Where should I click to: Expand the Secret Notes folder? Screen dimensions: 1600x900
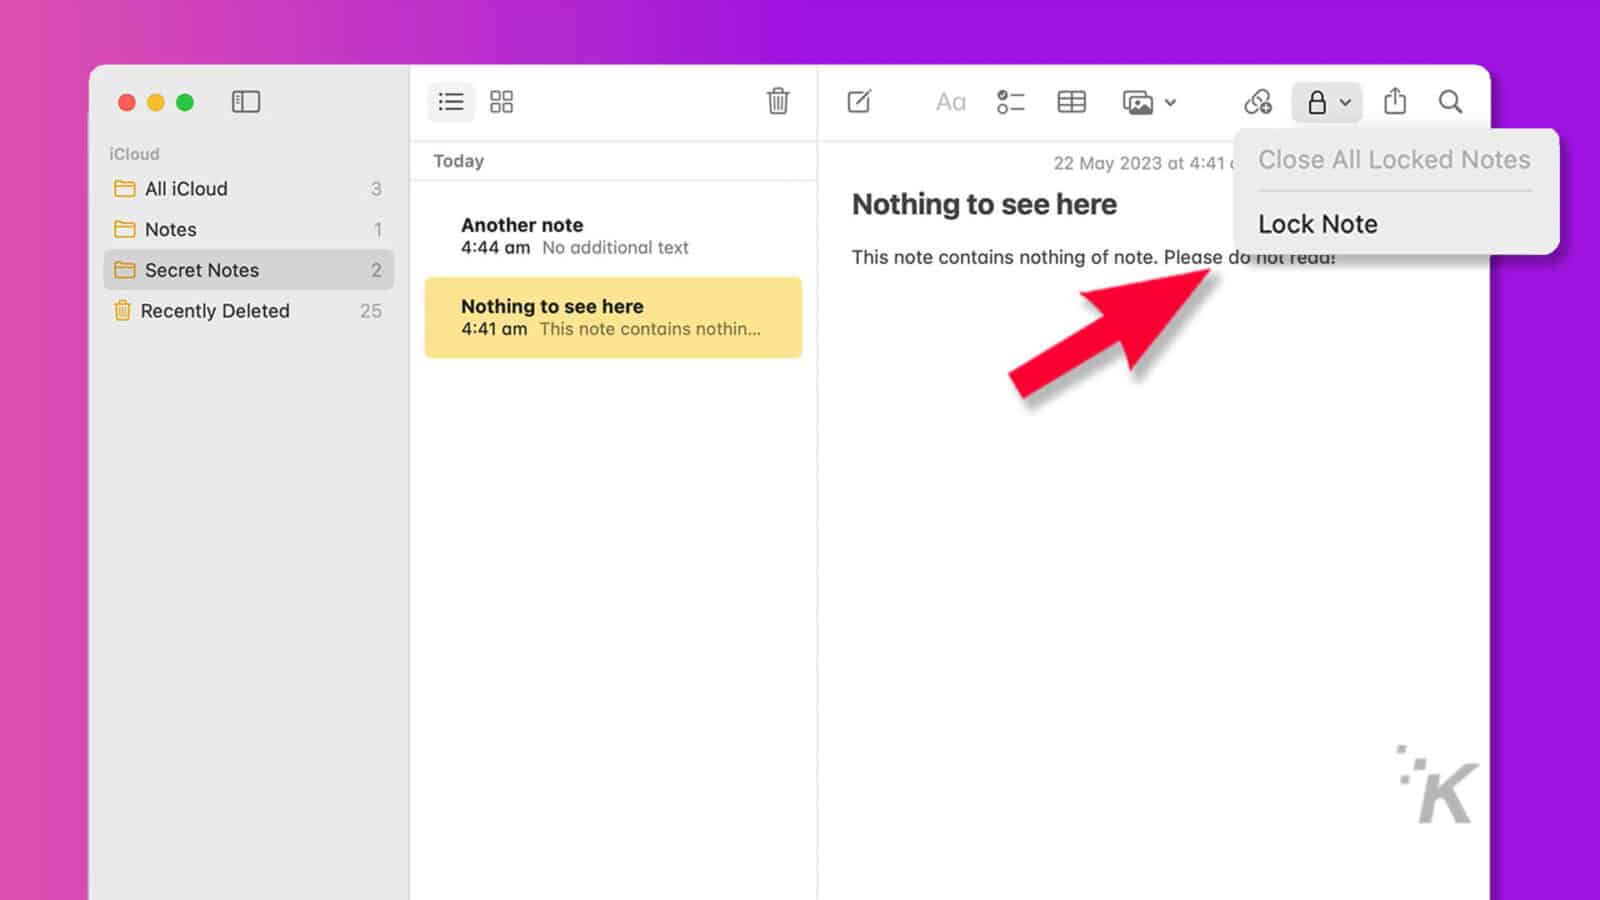pos(202,270)
